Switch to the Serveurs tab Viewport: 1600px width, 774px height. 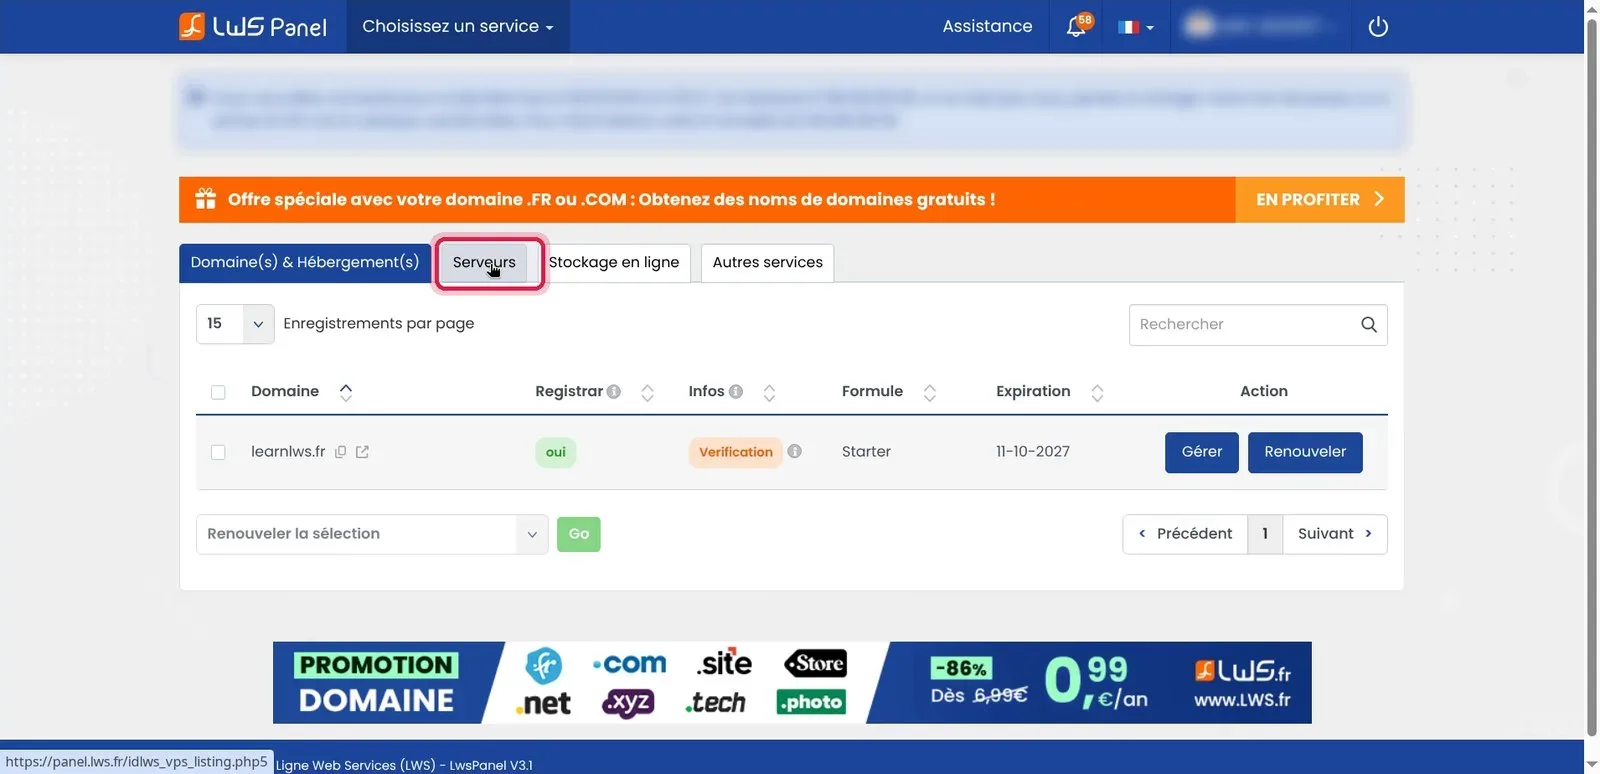click(x=484, y=262)
